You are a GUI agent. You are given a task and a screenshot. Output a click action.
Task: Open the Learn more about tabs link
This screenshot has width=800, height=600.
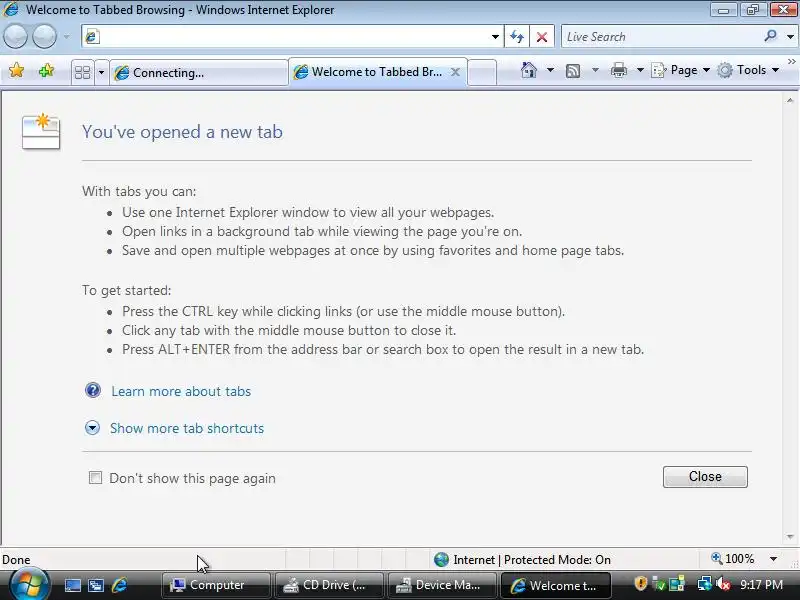pos(181,391)
